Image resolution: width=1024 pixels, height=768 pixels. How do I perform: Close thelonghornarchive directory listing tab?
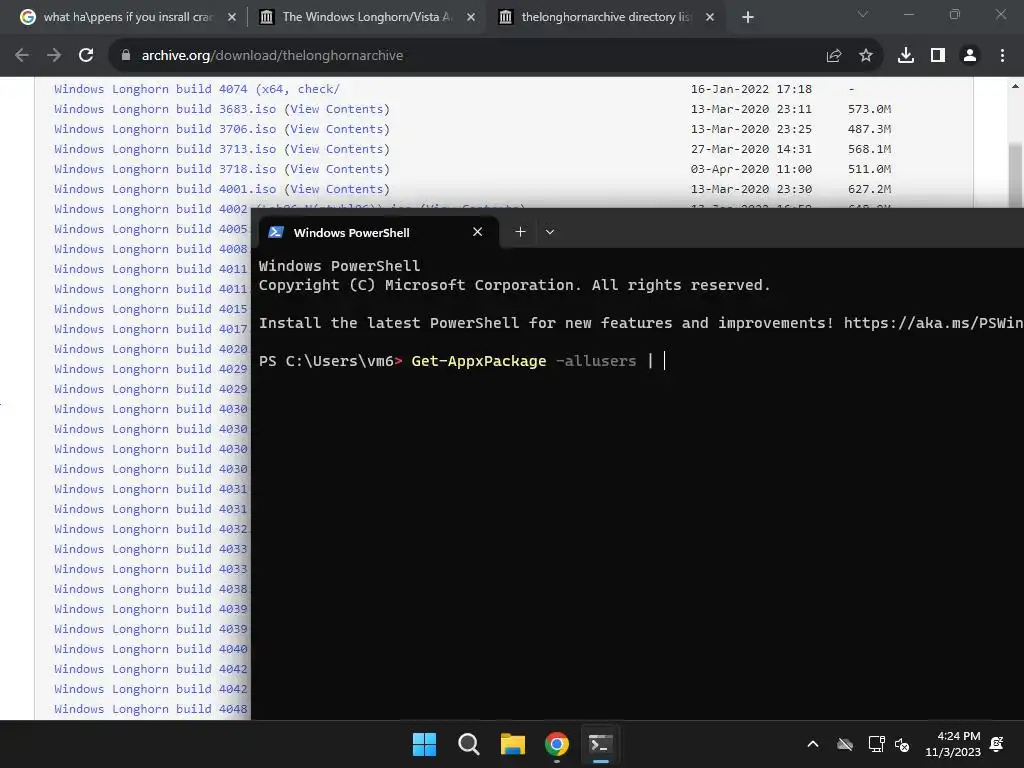click(710, 18)
